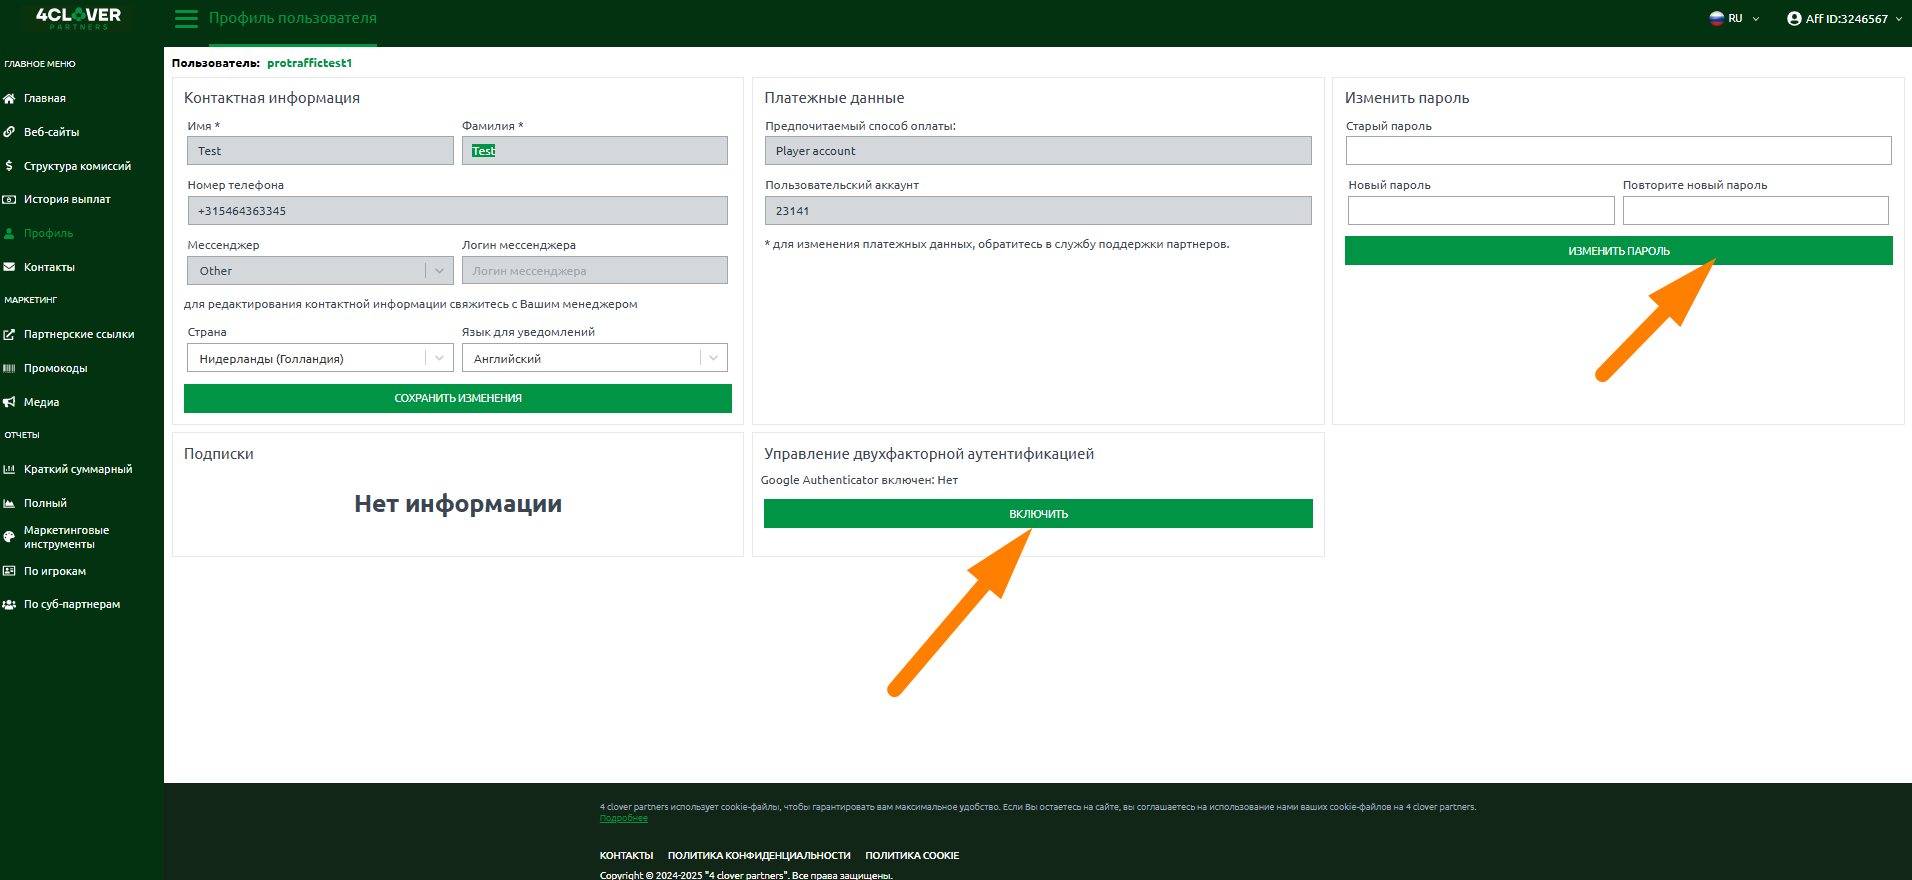Open Краткий суммарный report
Viewport: 1912px width, 880px height.
point(78,469)
